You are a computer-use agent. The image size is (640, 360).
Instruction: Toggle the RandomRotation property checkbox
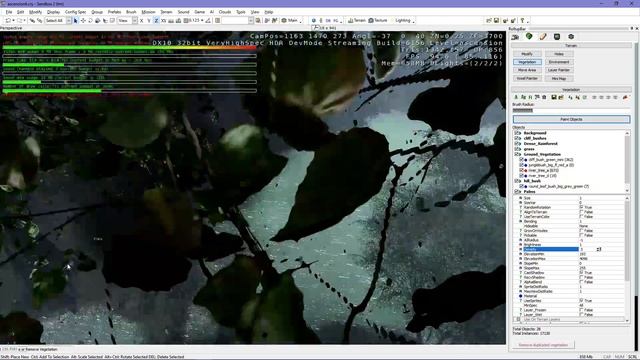coord(581,207)
